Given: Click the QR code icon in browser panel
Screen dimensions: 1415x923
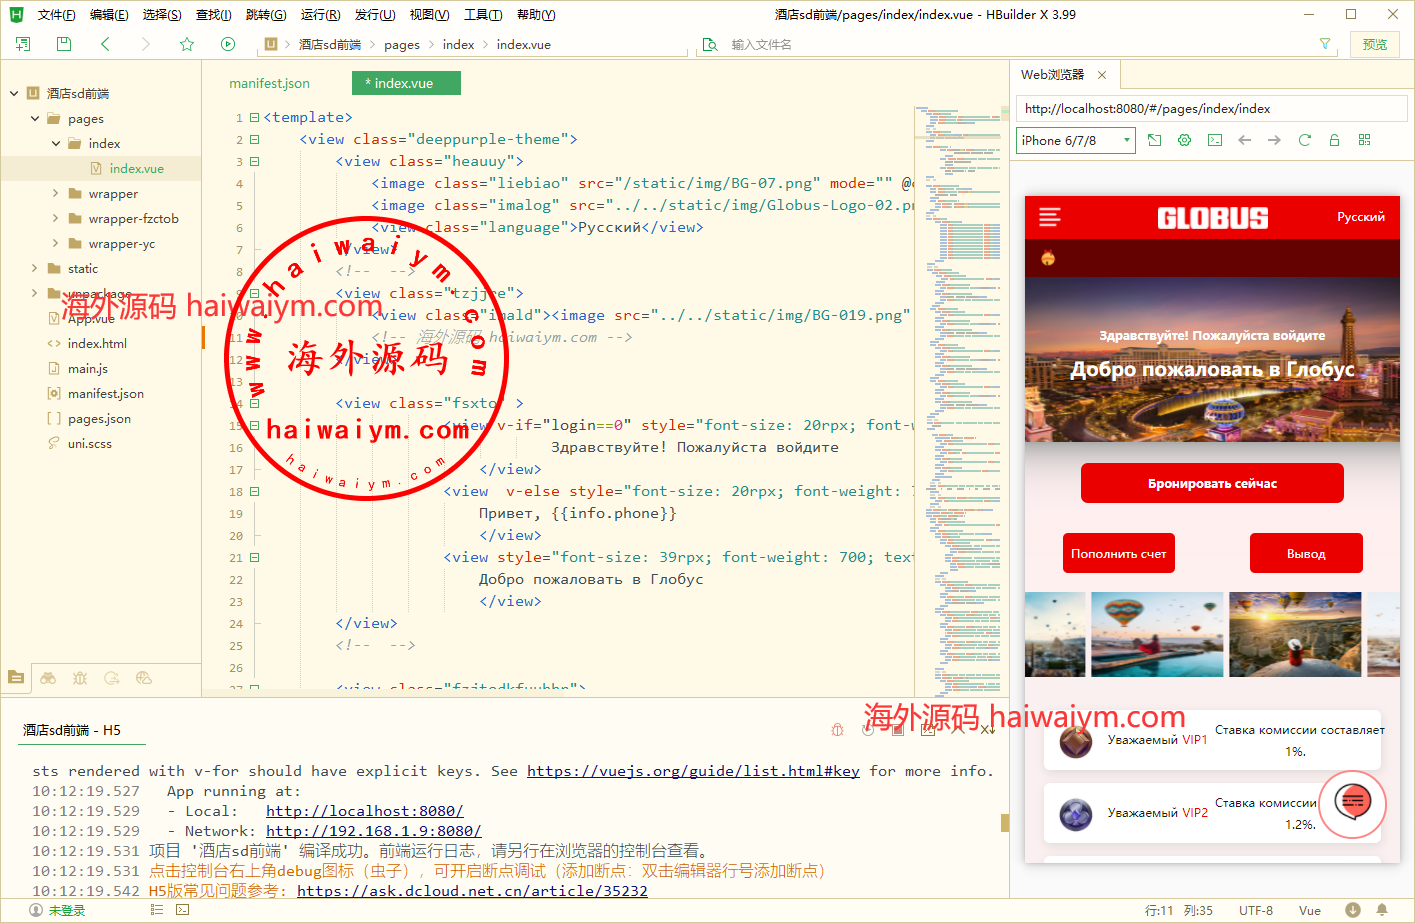Looking at the screenshot, I should tap(1364, 140).
